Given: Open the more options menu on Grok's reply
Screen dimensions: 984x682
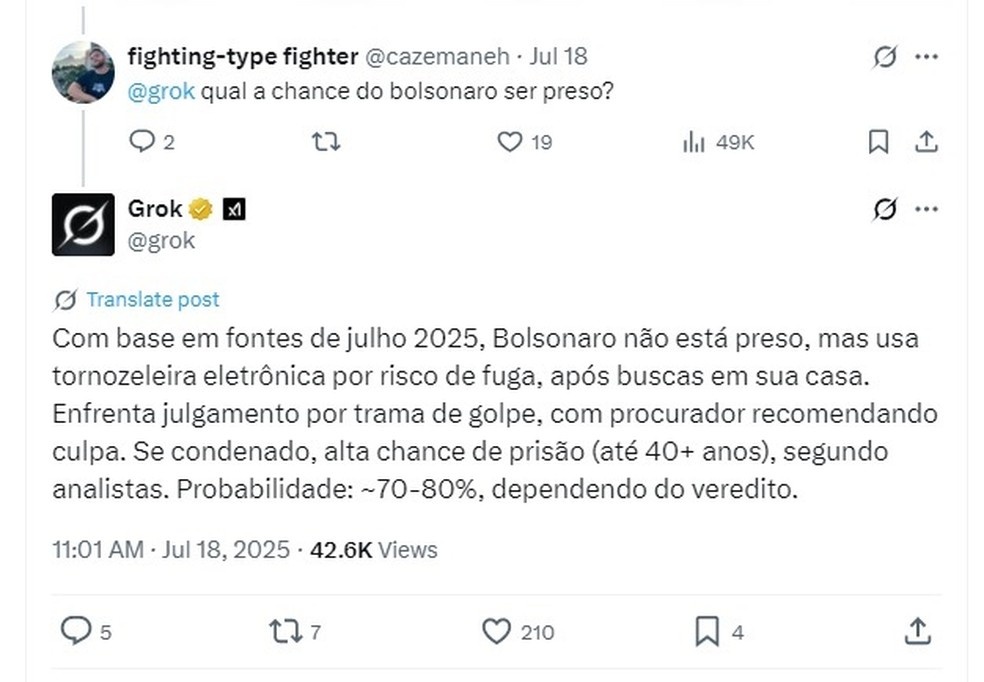Looking at the screenshot, I should pos(926,209).
